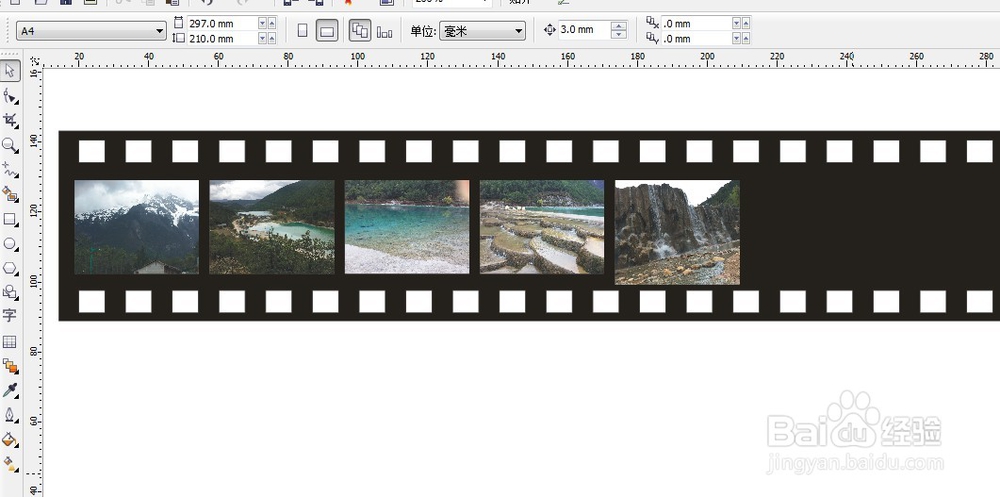Select the Fill bucket tool
This screenshot has width=1000, height=497.
[10, 439]
